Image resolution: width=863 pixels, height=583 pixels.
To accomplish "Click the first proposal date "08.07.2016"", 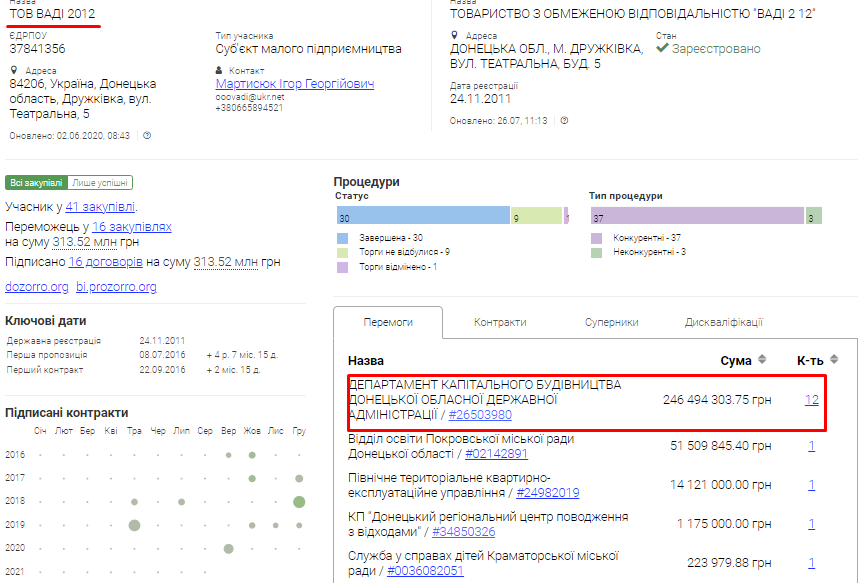I will [x=162, y=355].
